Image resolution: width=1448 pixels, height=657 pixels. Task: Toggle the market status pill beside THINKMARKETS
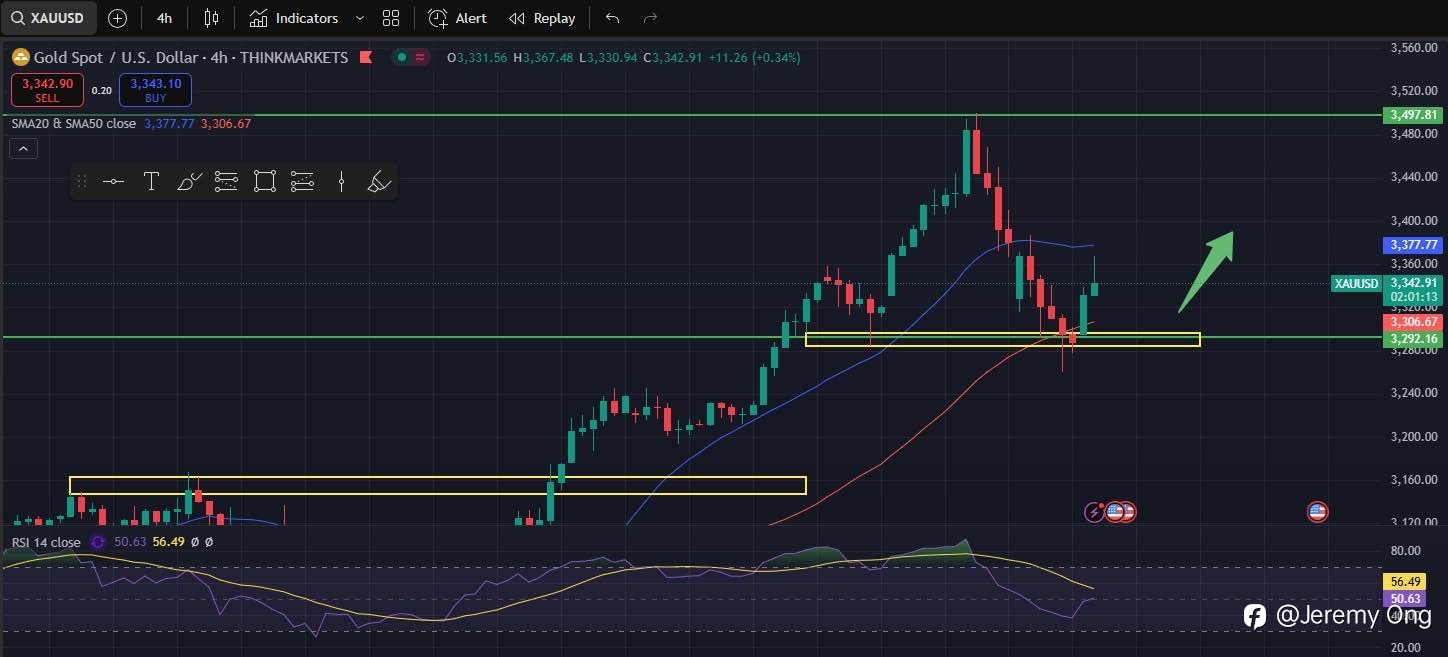411,57
